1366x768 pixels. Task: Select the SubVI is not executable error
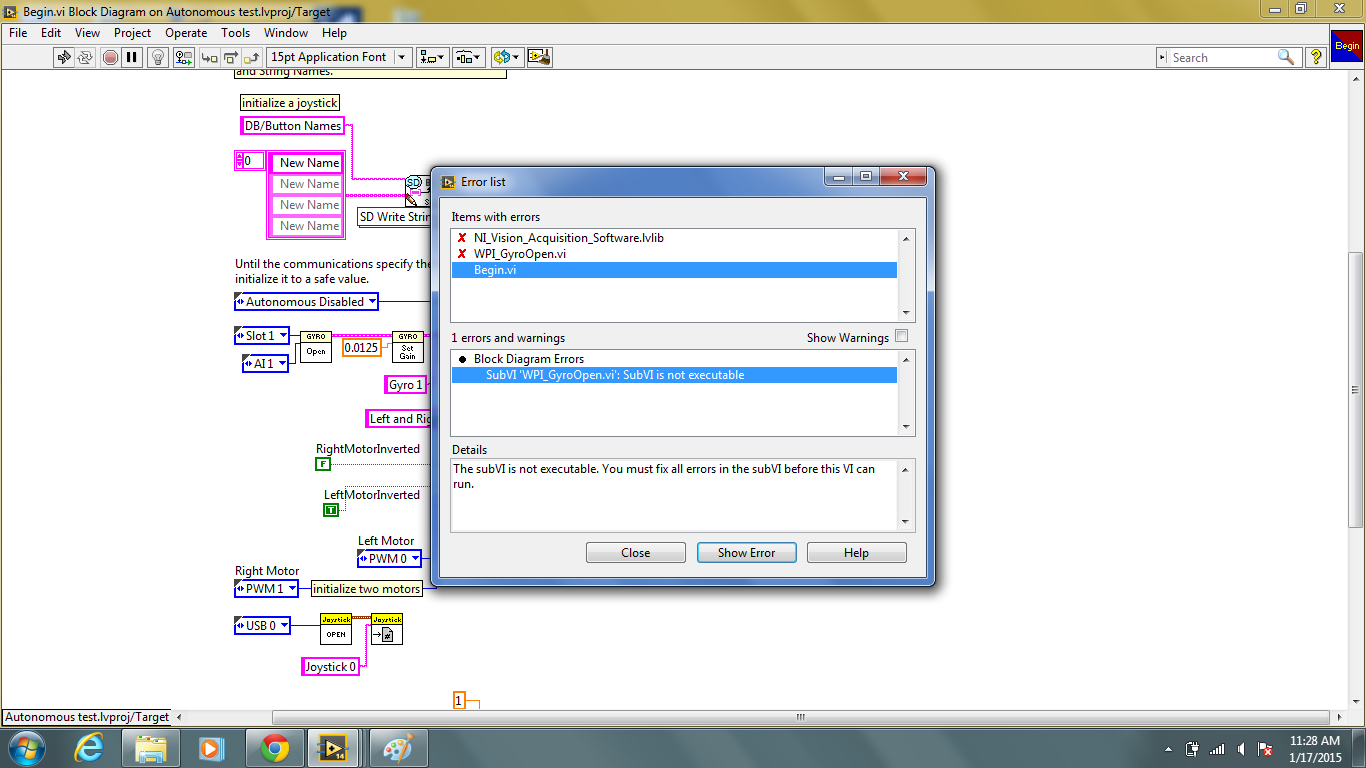point(674,375)
